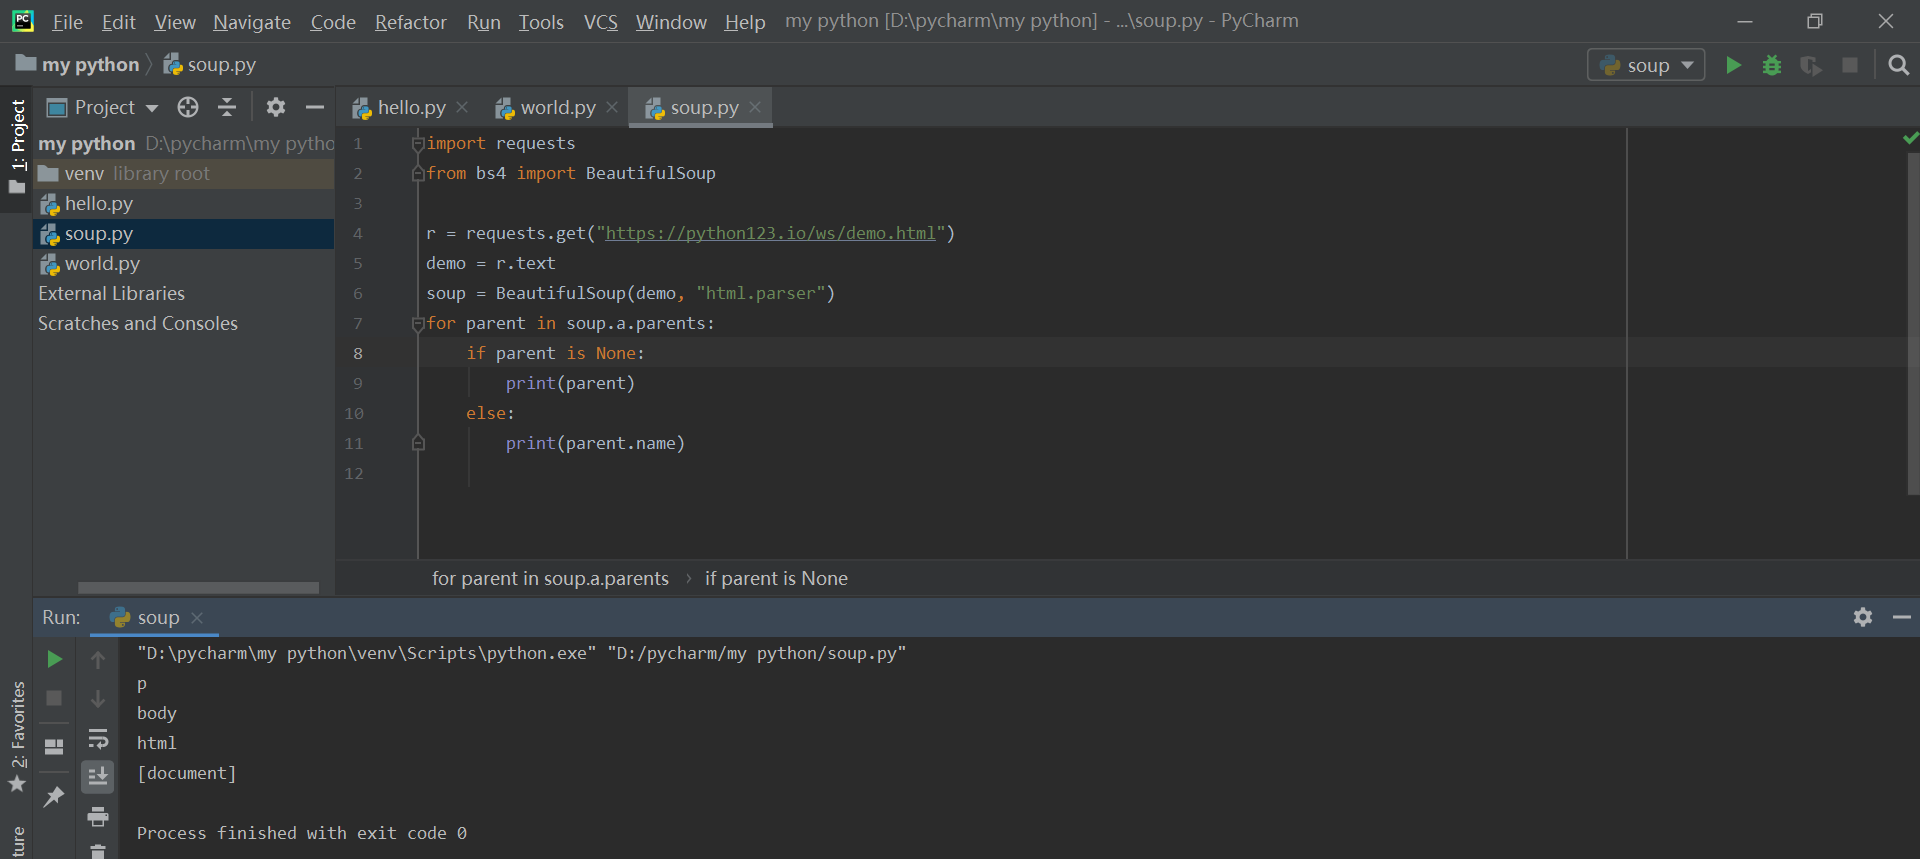Click Up the stack trace arrow
The image size is (1920, 859).
click(98, 659)
